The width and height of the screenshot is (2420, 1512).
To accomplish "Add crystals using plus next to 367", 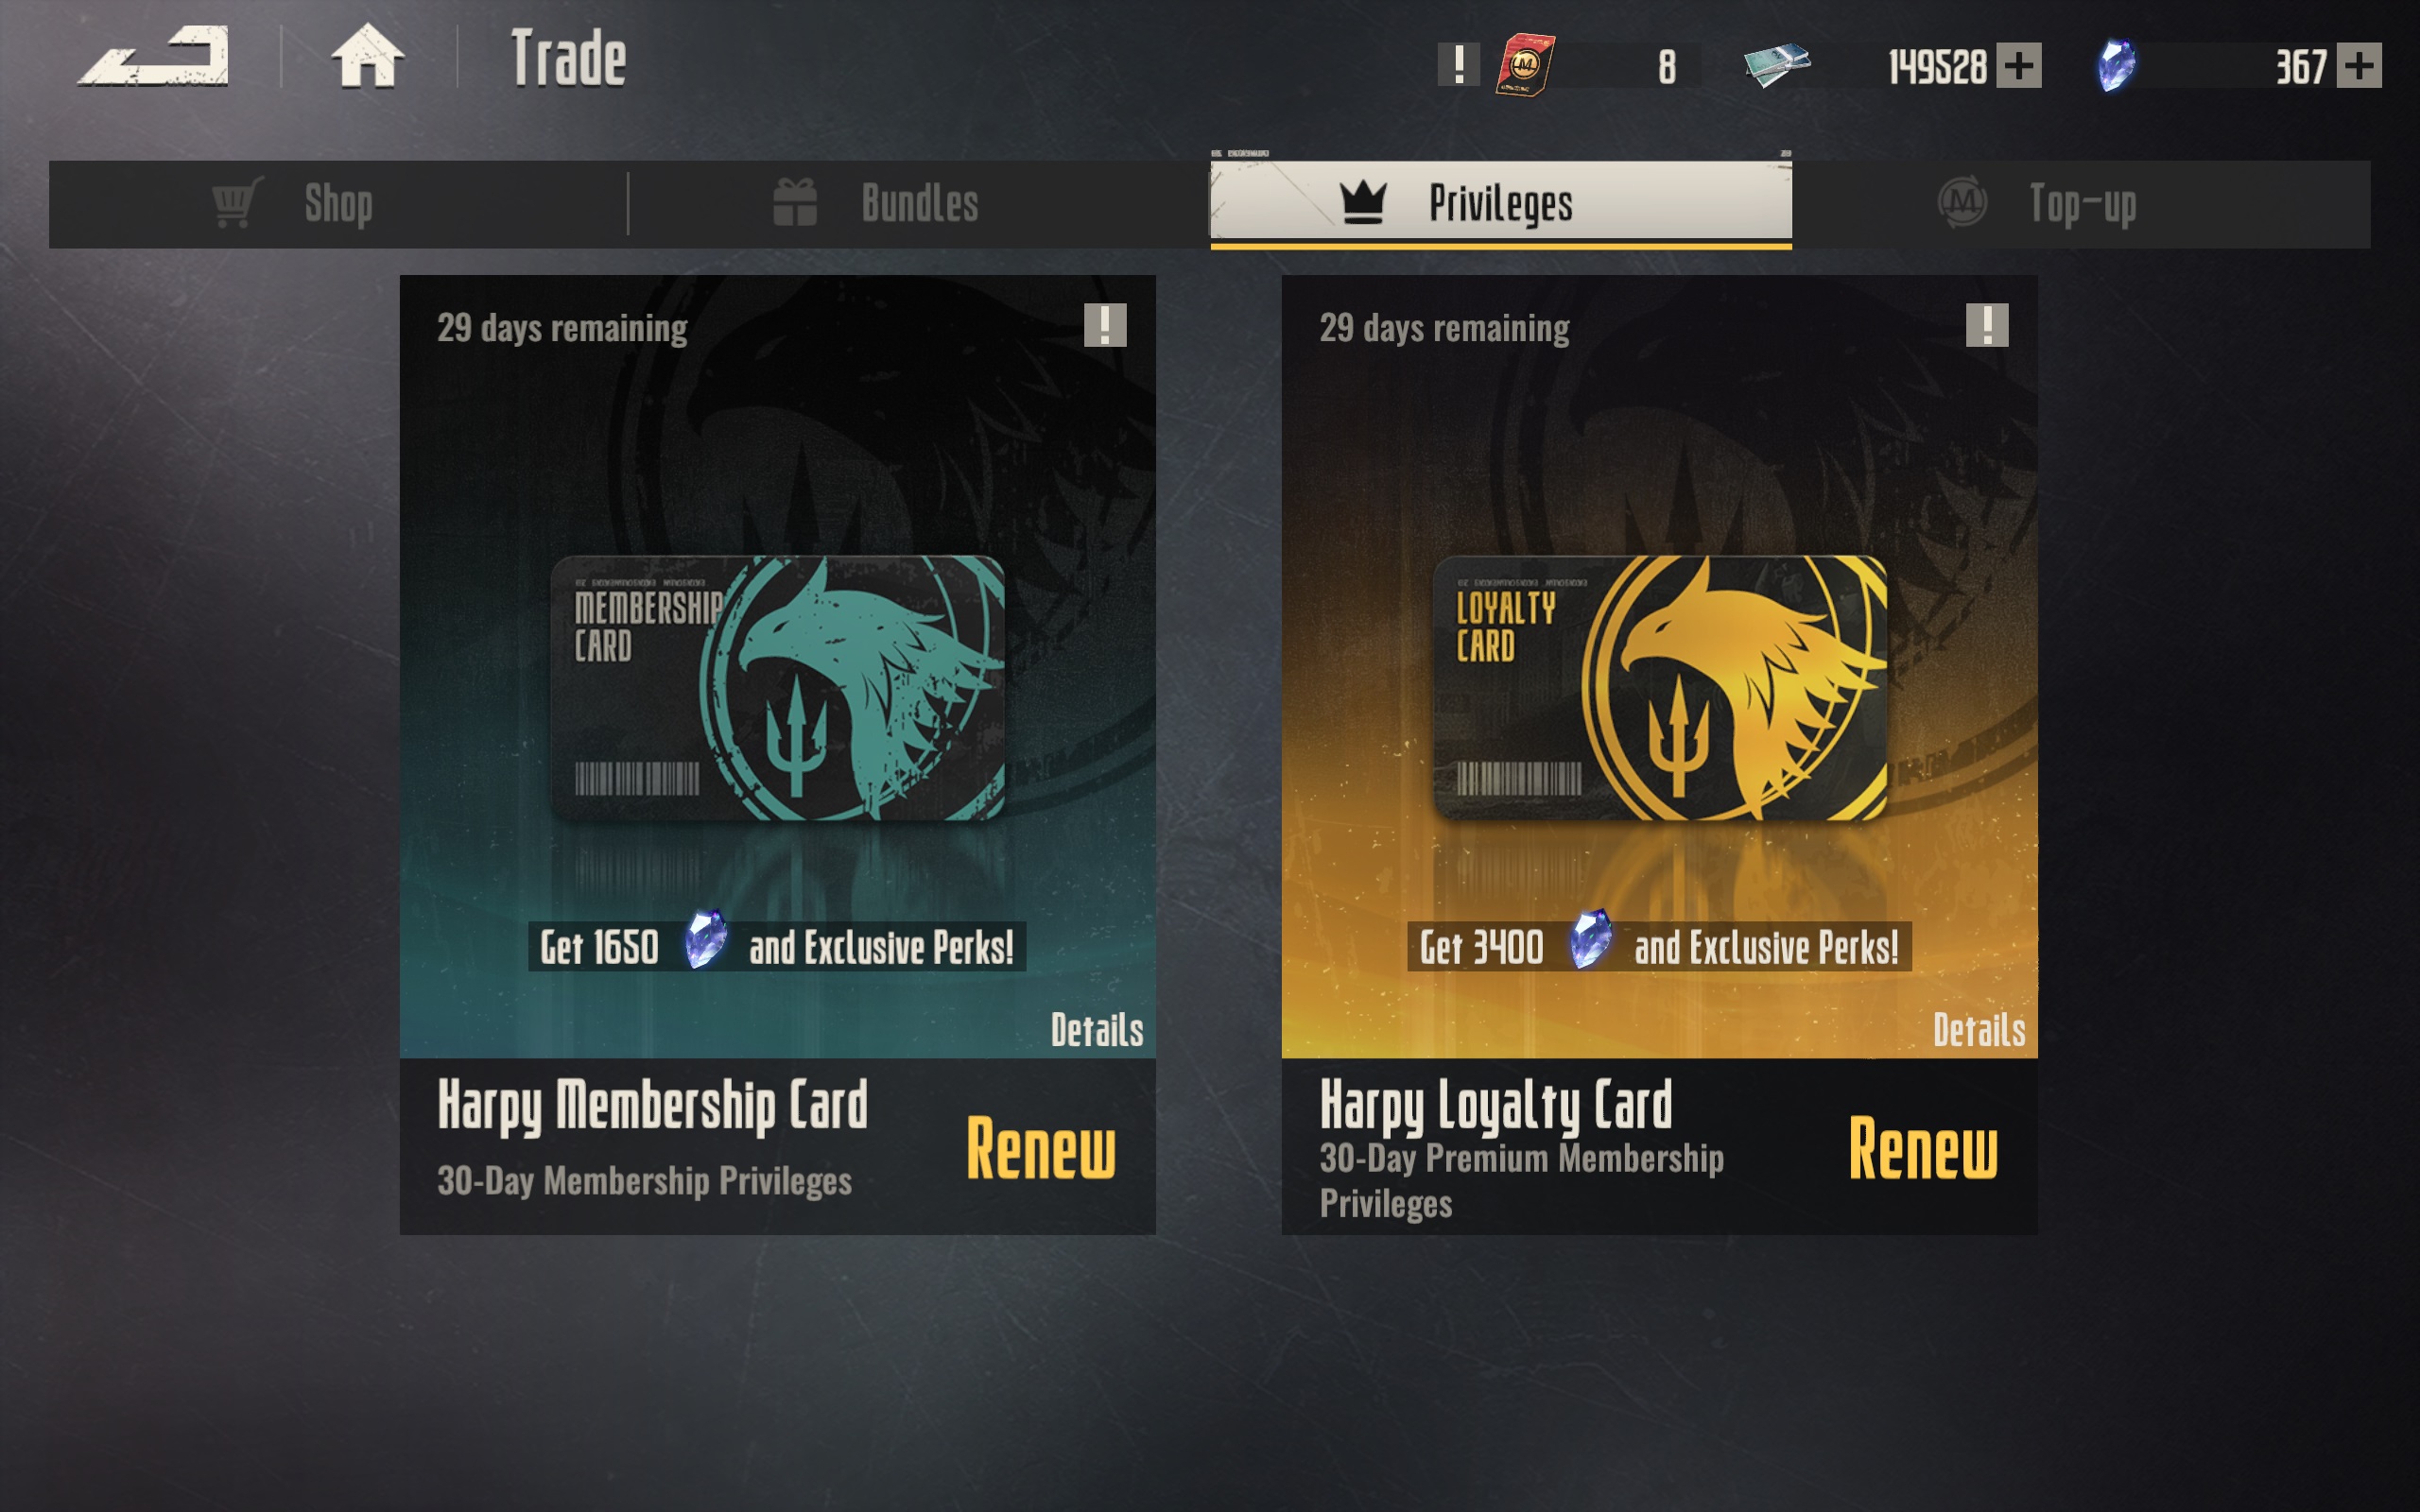I will pos(2359,66).
